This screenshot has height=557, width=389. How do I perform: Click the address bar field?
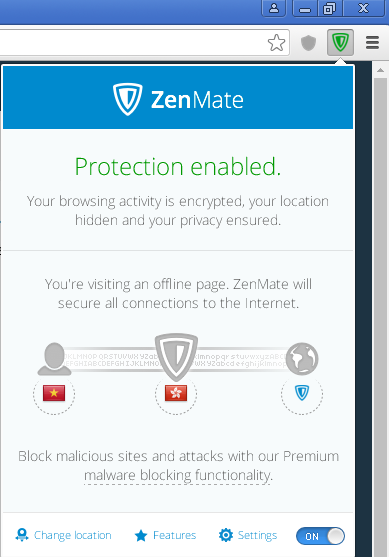(x=131, y=43)
